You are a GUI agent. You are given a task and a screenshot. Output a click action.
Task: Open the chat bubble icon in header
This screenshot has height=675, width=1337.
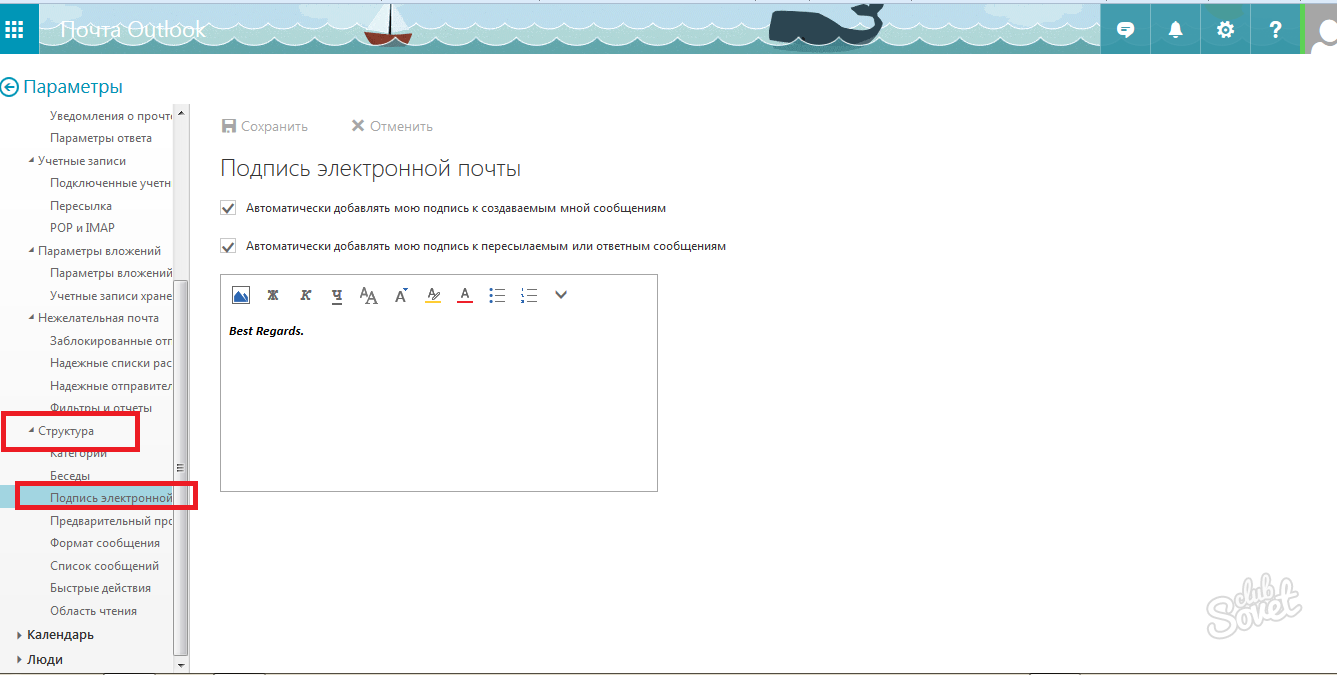click(x=1125, y=29)
